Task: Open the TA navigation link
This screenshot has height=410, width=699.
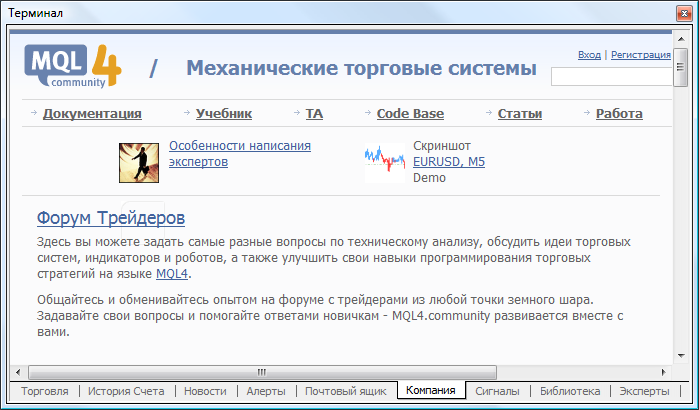Action: pos(314,114)
